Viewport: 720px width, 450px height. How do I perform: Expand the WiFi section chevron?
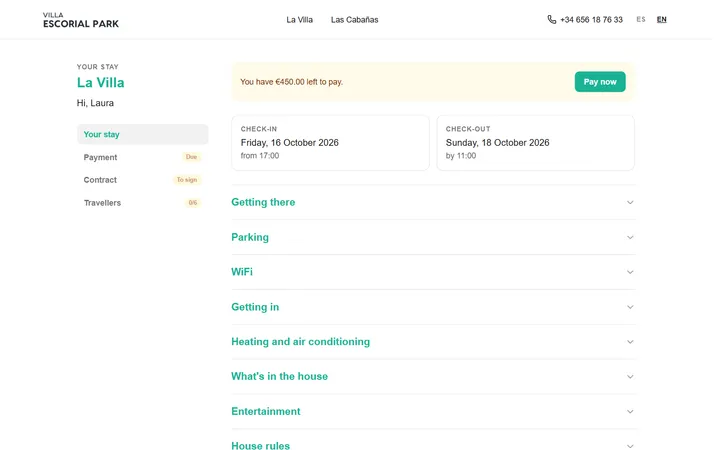tap(630, 272)
